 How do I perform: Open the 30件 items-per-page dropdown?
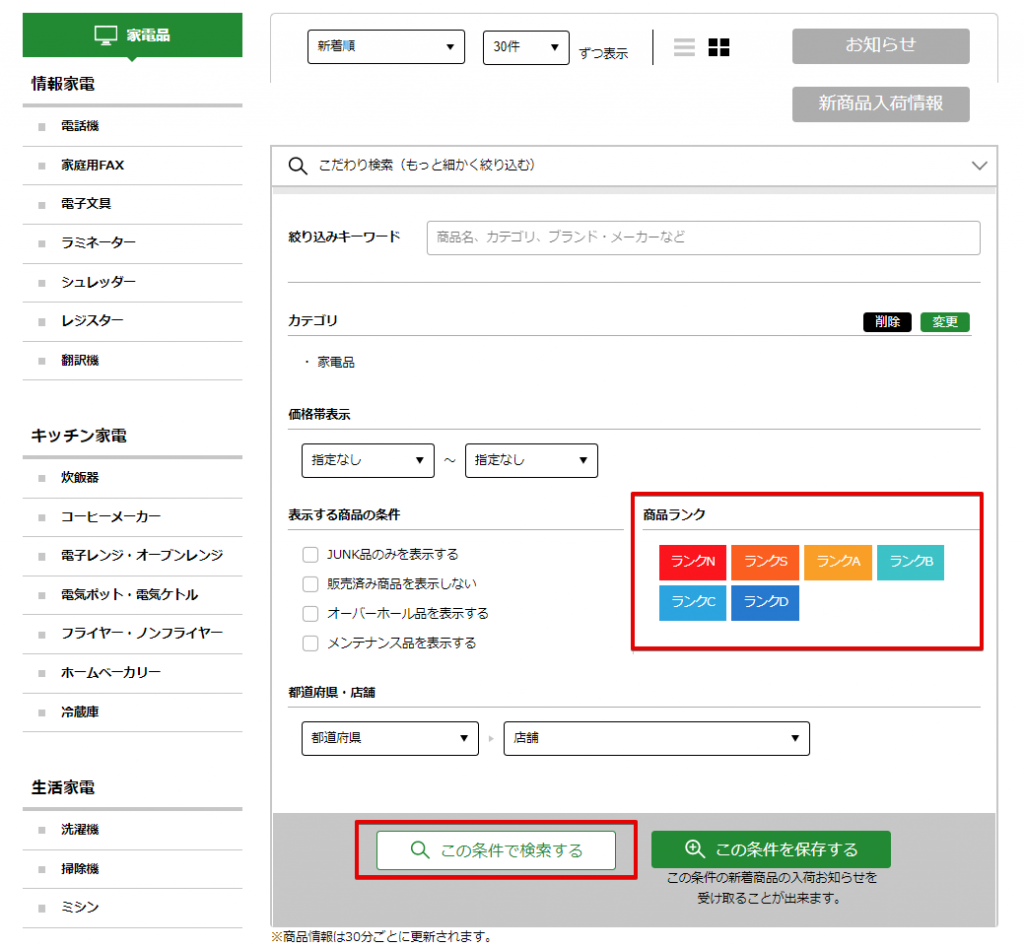[x=526, y=47]
